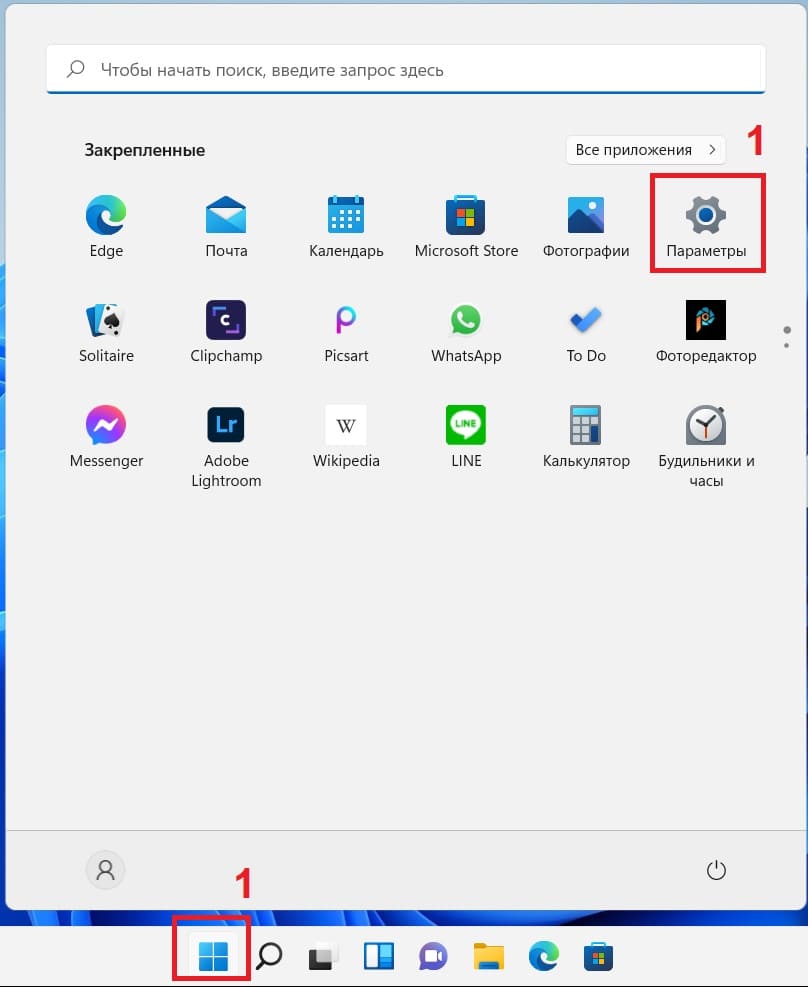The height and width of the screenshot is (987, 808).
Task: Open Microsoft Store from pinned apps
Action: [x=466, y=227]
